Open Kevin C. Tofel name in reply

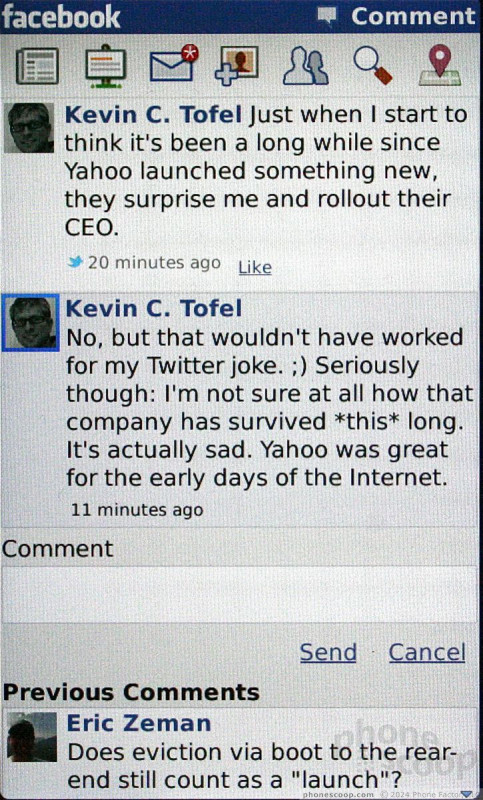(154, 308)
